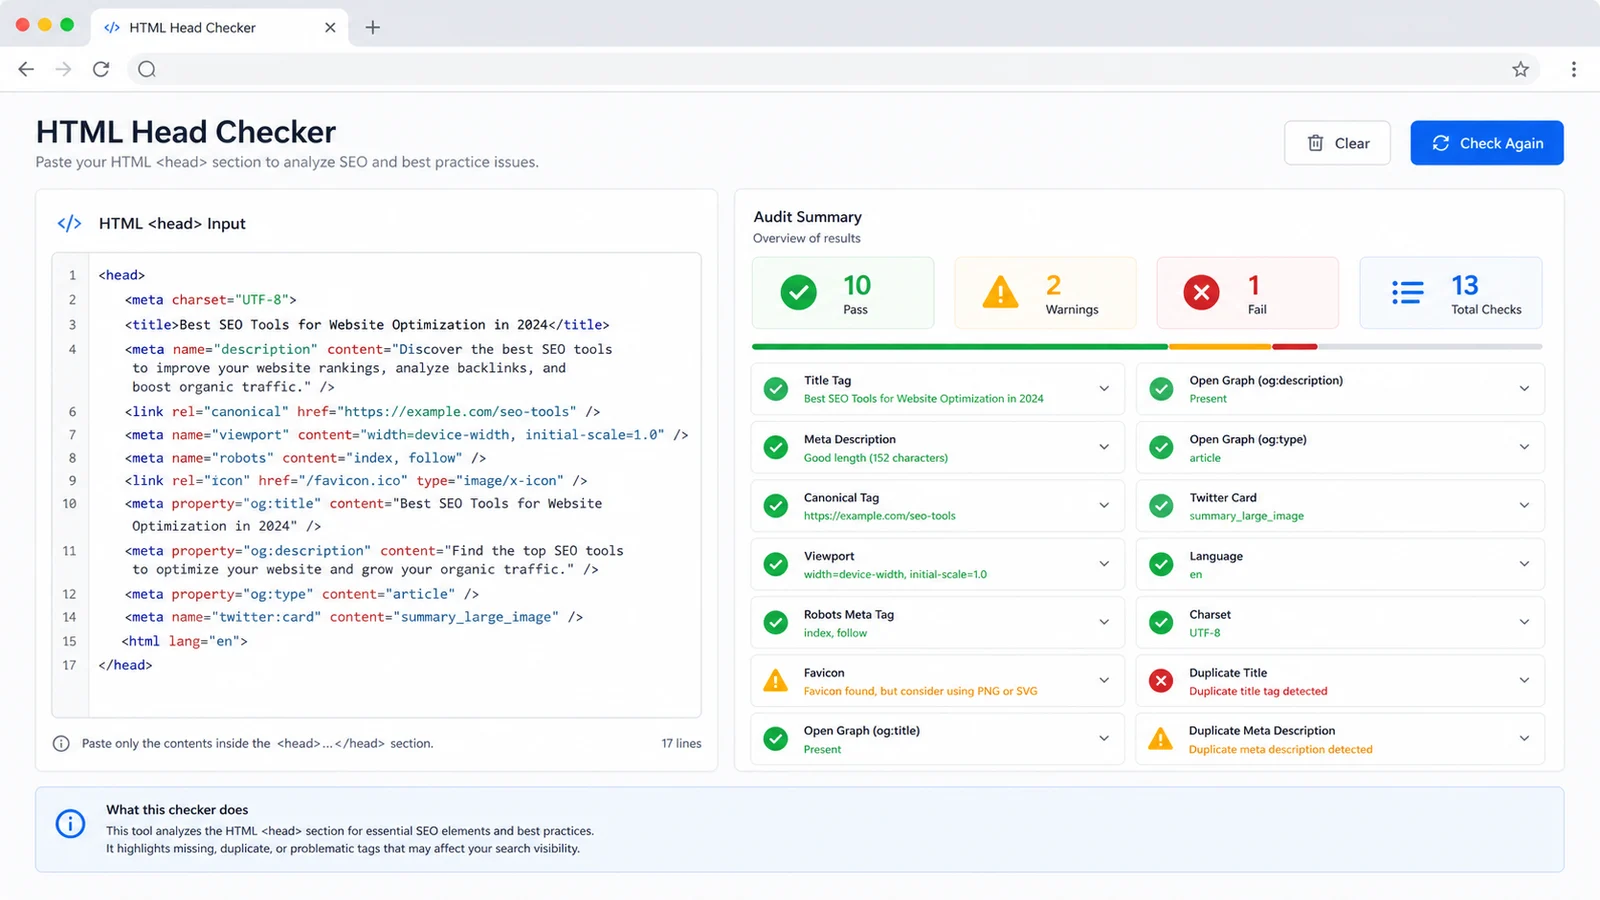The height and width of the screenshot is (900, 1600).
Task: Click 'Good length (152 characters)' text
Action: (x=876, y=458)
